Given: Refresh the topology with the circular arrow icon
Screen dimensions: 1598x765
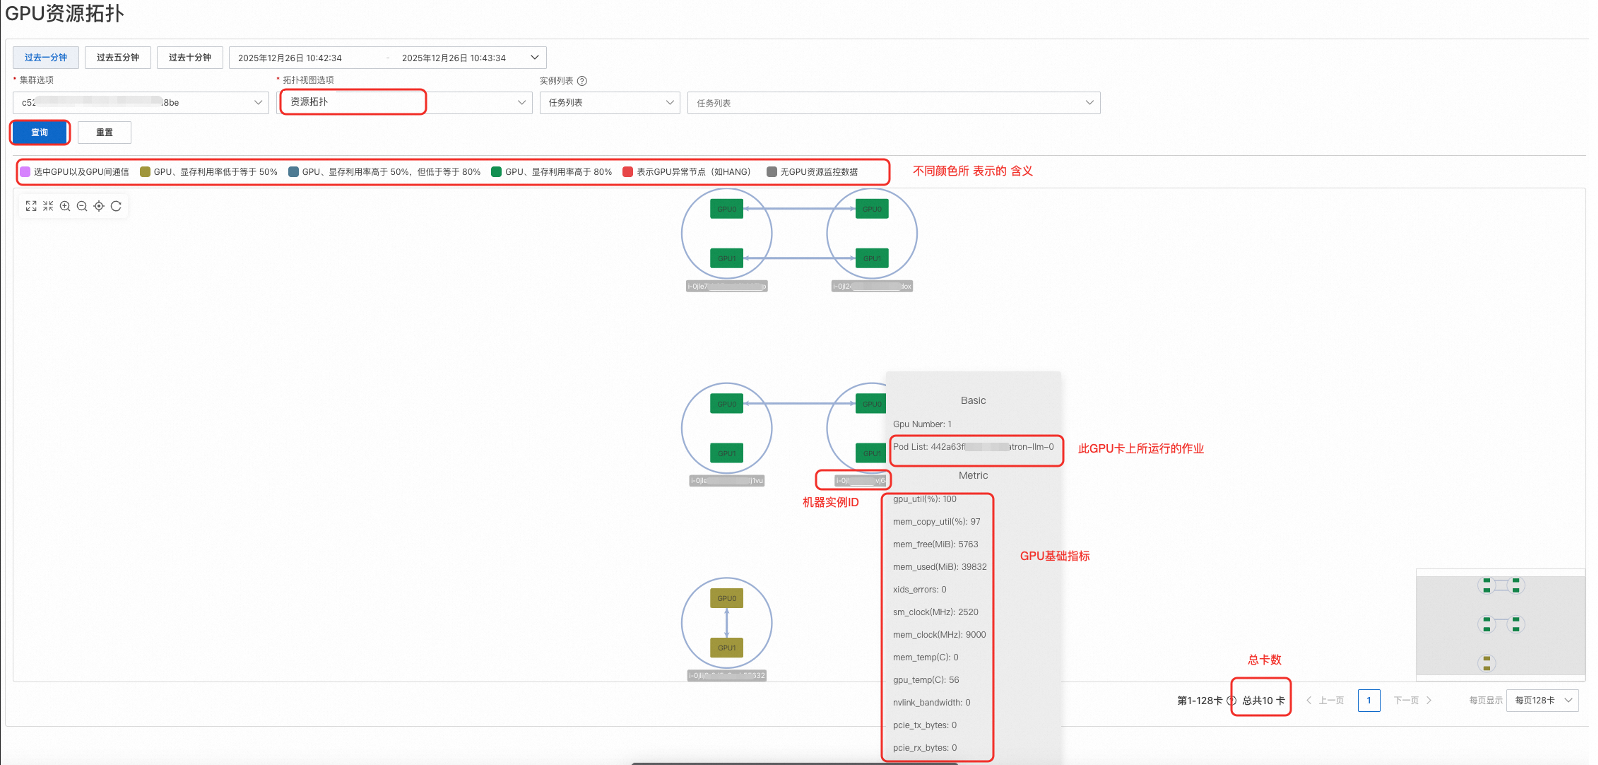Looking at the screenshot, I should 116,206.
